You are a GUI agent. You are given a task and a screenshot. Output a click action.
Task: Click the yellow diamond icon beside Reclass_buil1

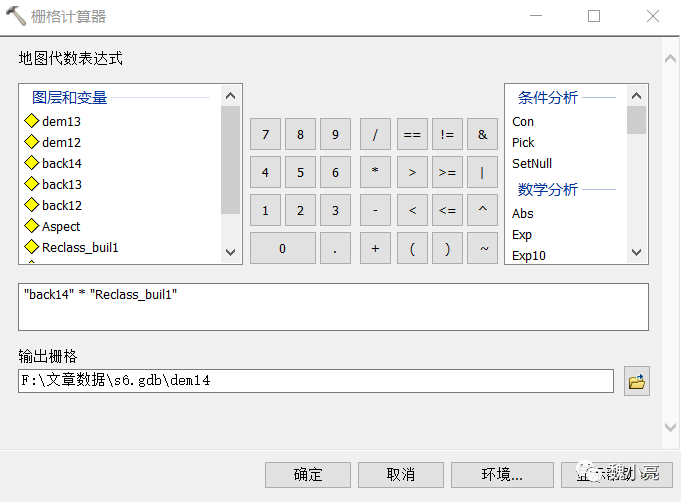(x=32, y=247)
